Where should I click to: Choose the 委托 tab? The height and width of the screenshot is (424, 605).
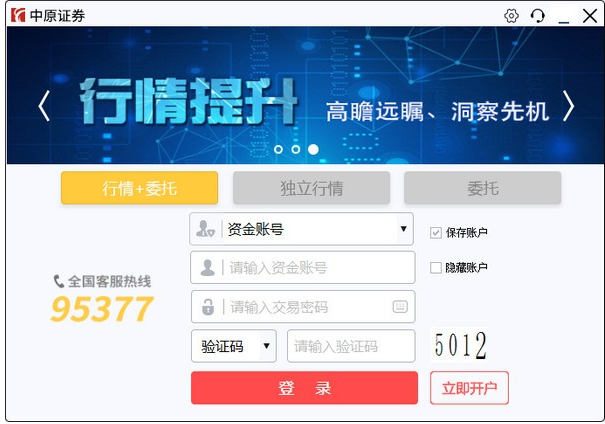click(482, 188)
